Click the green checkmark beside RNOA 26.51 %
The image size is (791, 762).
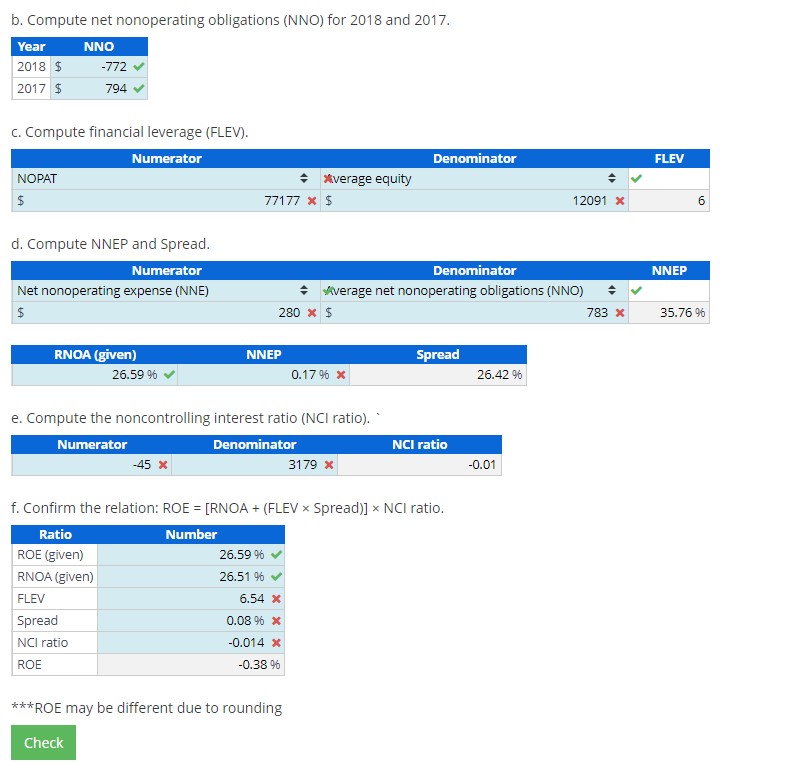pos(276,576)
